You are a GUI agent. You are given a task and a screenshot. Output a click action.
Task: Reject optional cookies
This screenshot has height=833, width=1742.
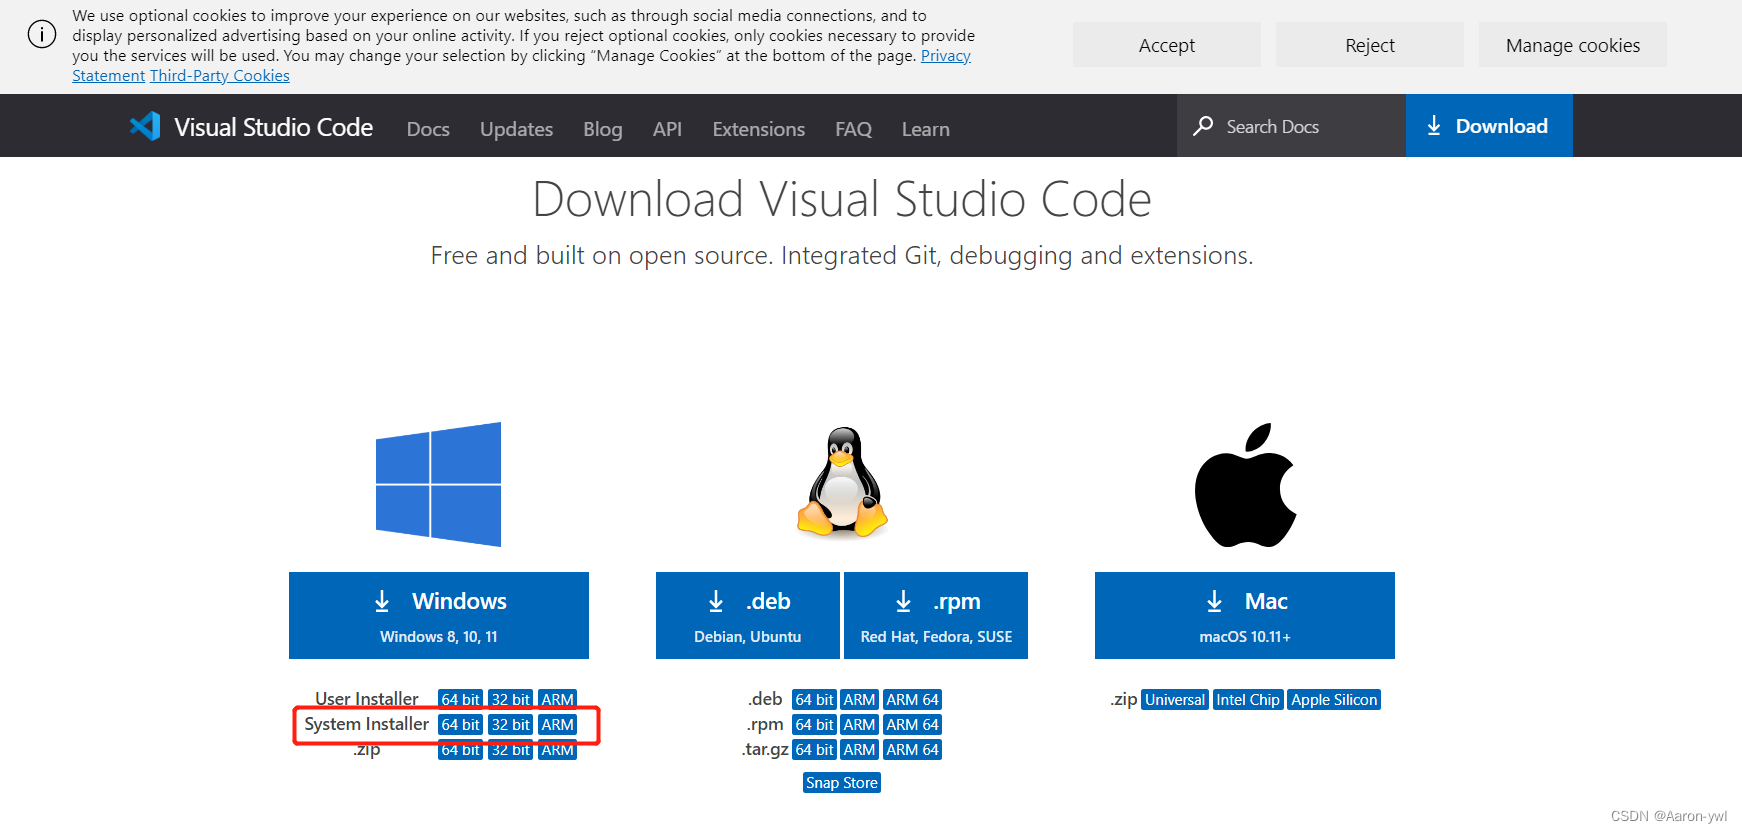[1370, 45]
